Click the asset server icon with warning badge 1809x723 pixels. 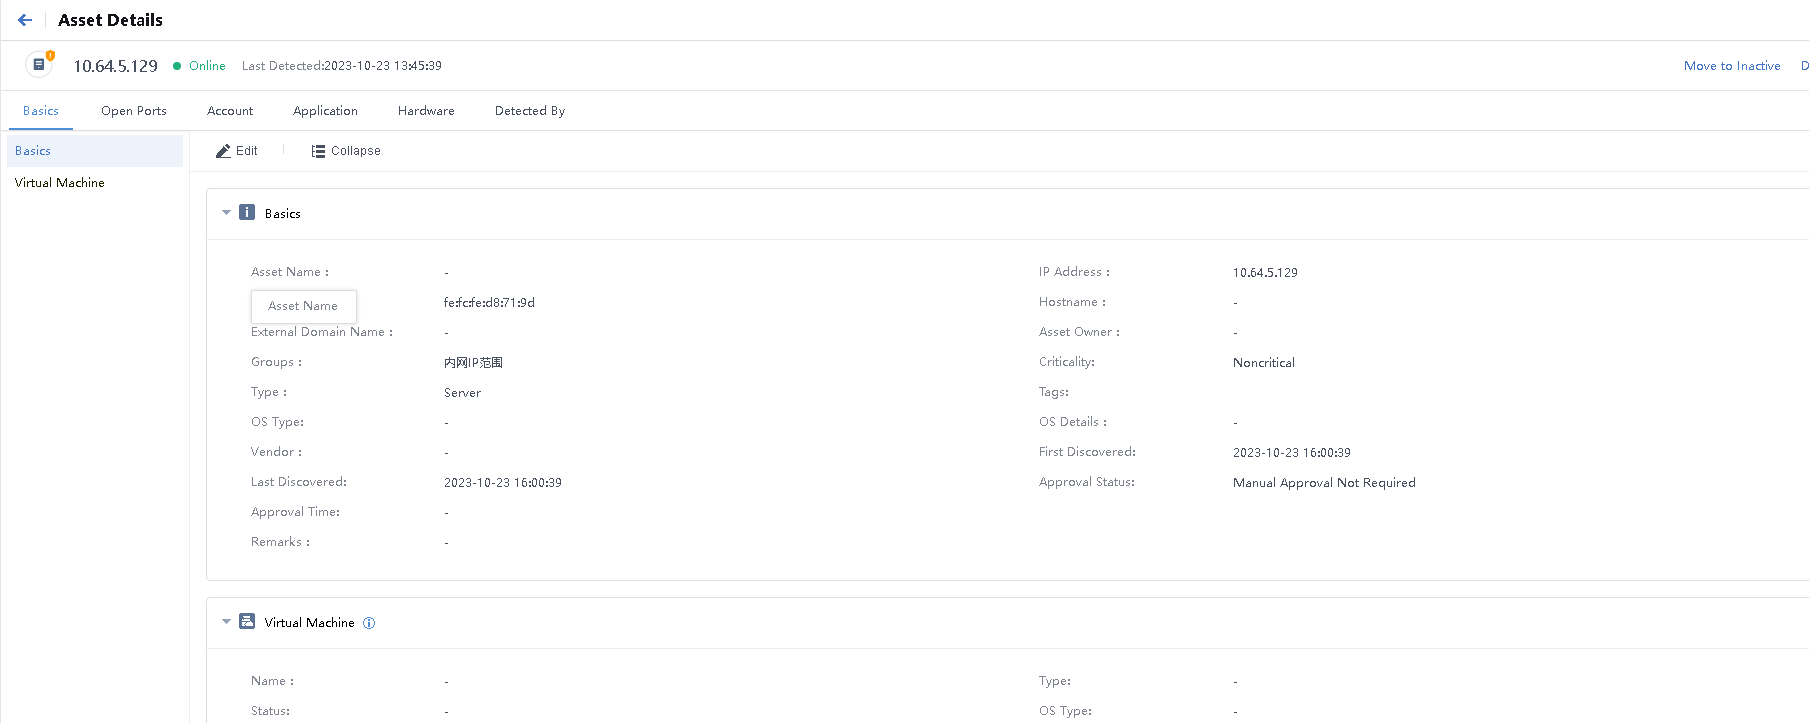39,65
